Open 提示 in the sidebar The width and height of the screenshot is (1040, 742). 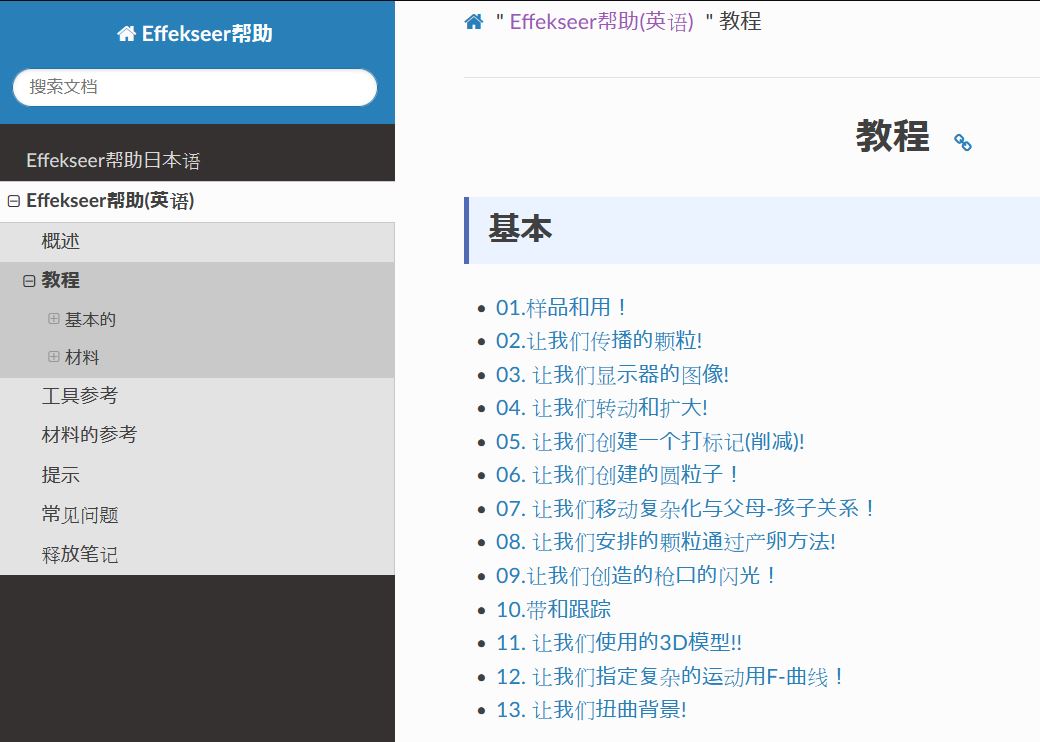tap(60, 475)
